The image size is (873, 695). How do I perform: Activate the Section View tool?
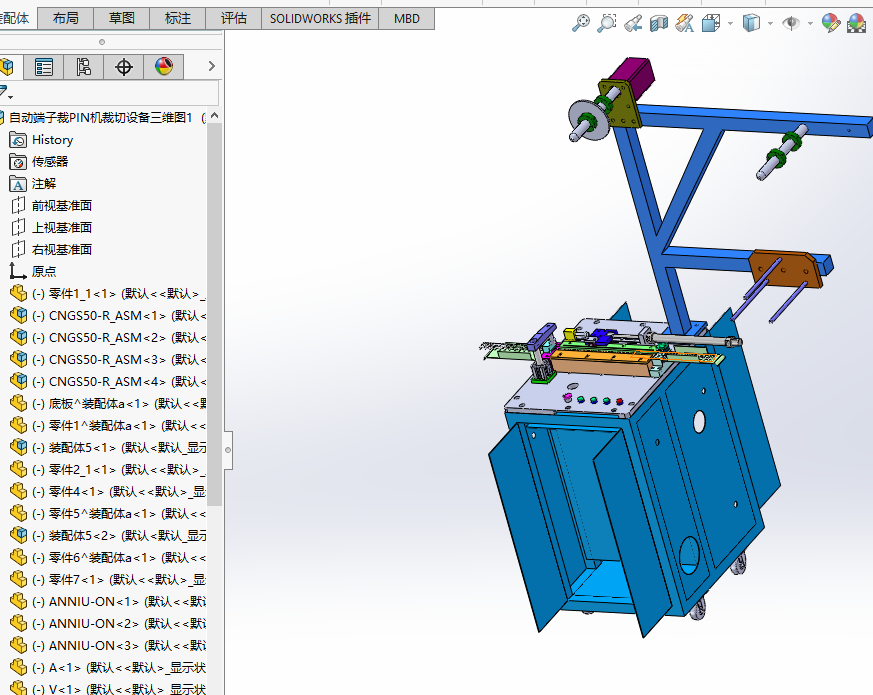pos(659,23)
